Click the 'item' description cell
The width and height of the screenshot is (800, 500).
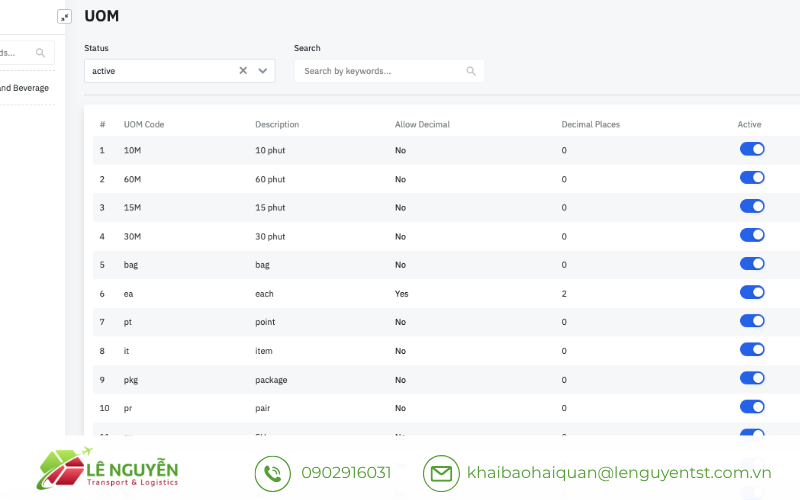pos(264,351)
